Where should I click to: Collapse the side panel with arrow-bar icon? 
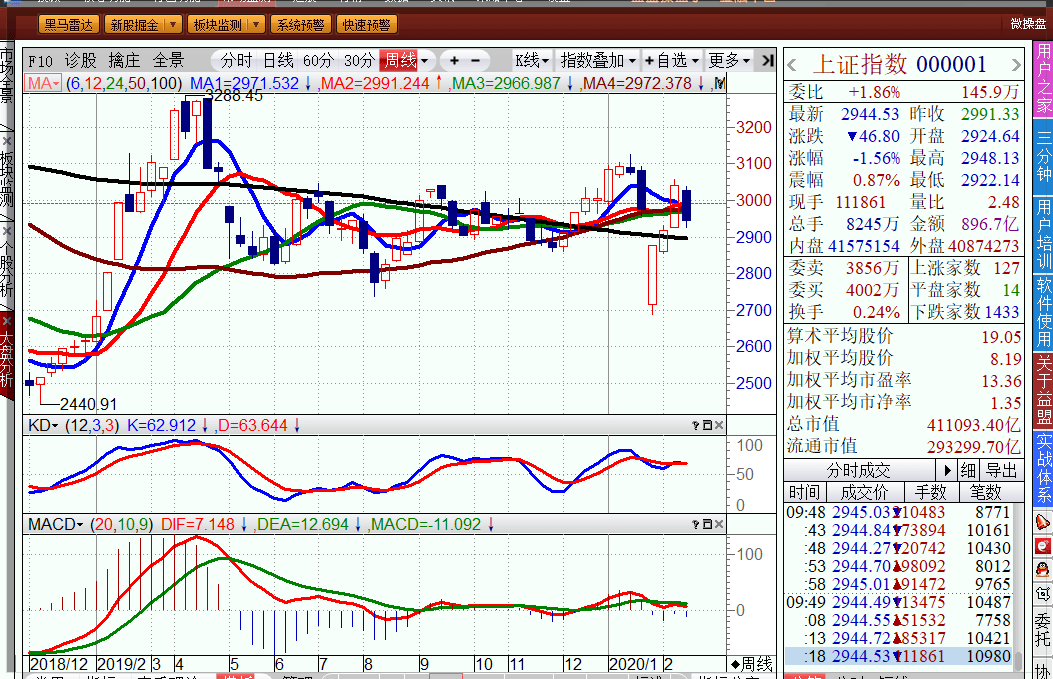point(768,61)
